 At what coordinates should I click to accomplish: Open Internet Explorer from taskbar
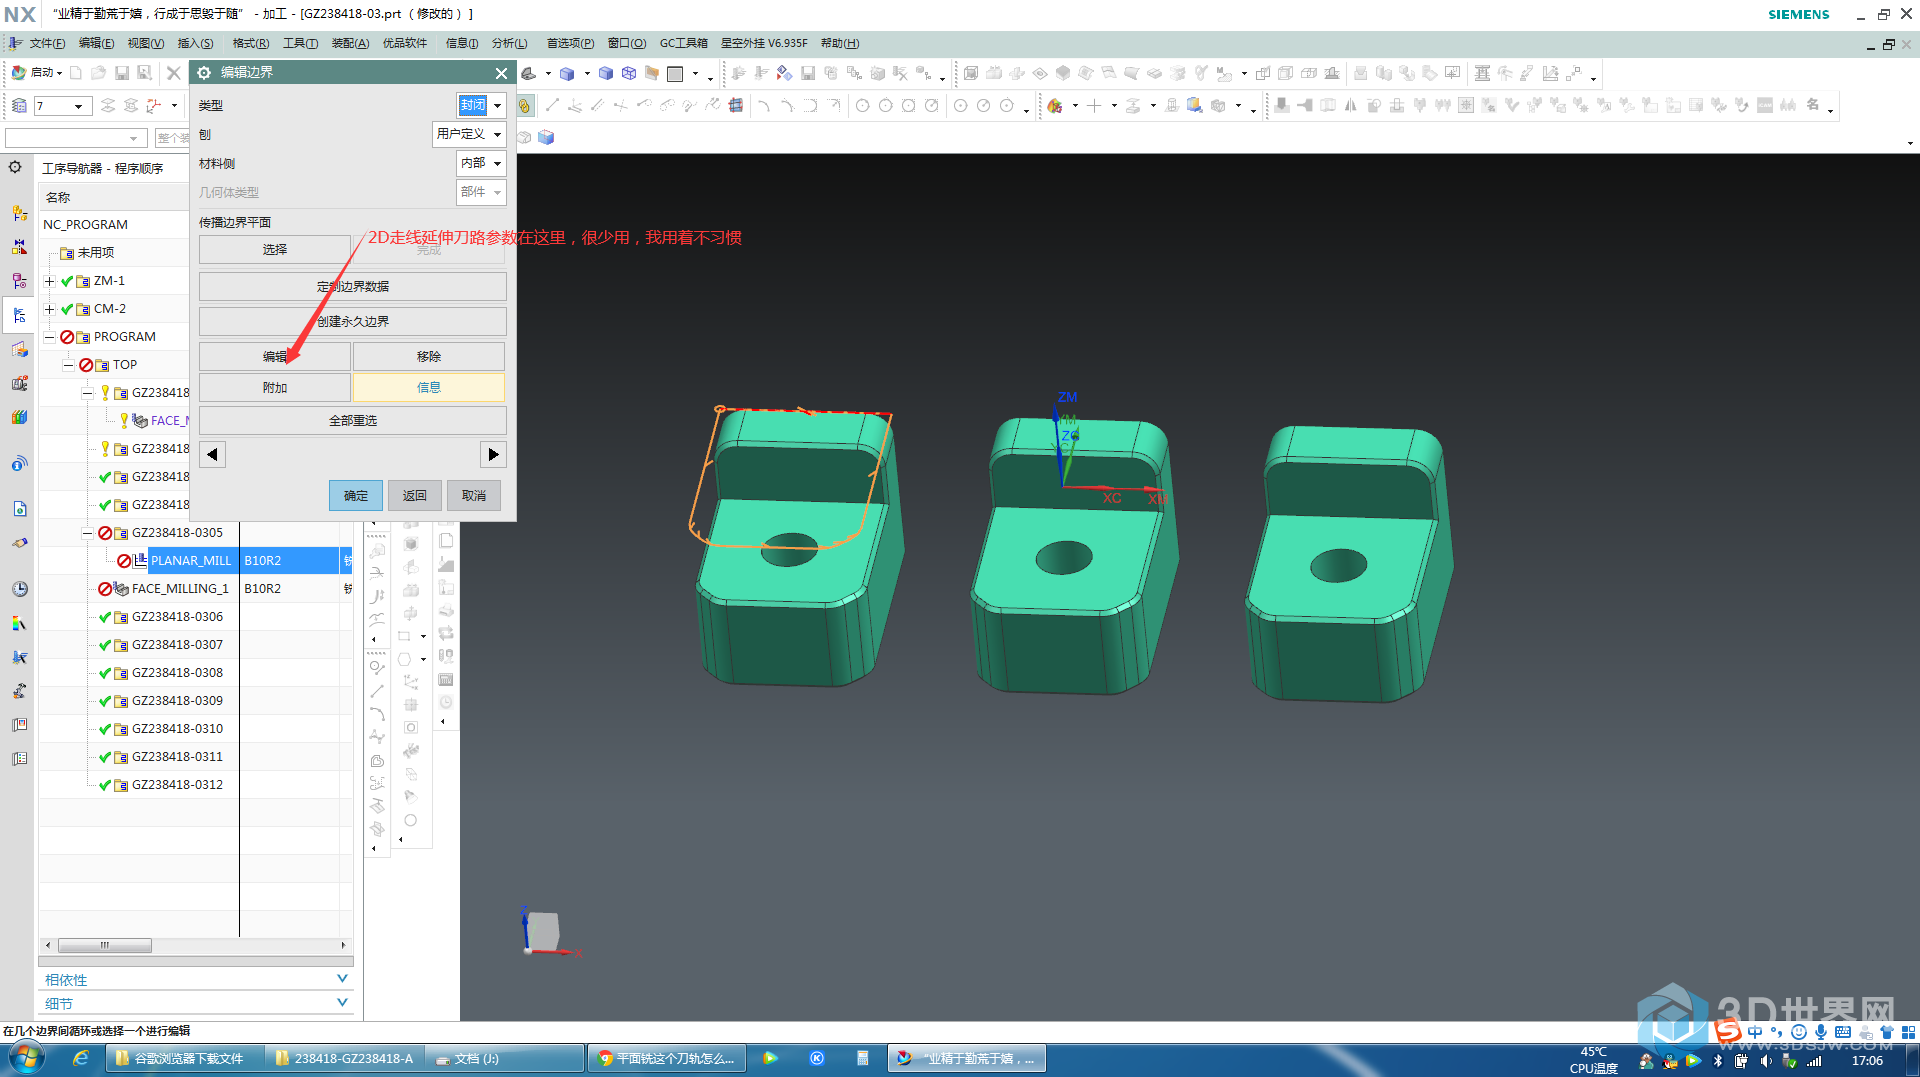(81, 1058)
